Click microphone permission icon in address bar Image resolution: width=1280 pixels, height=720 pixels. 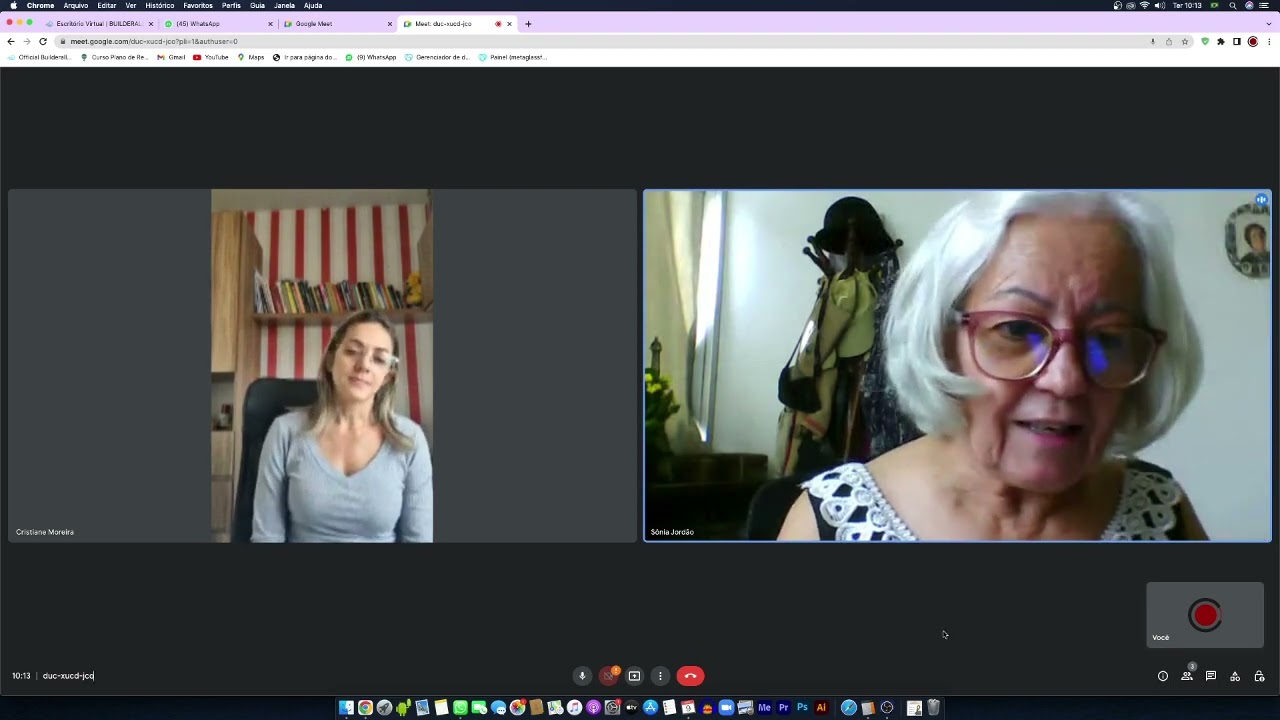(x=1153, y=41)
